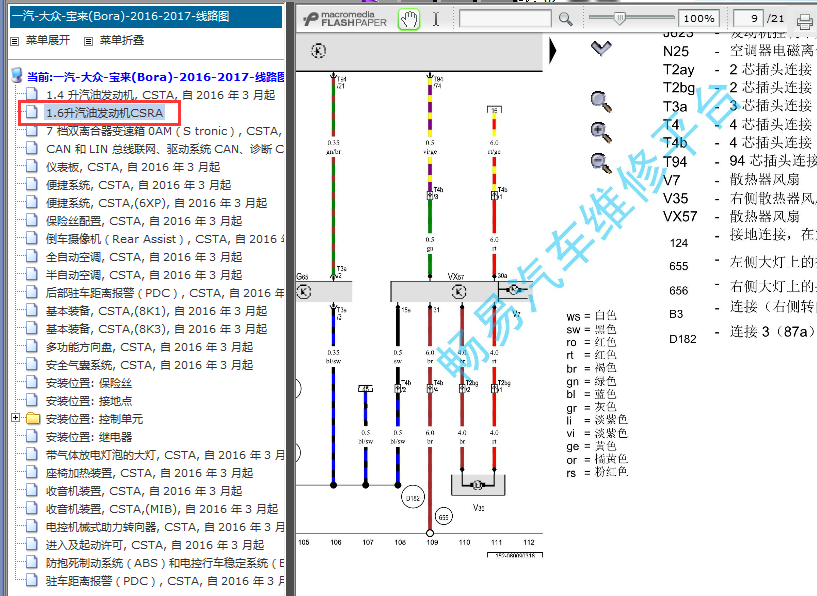Open 仪表板, CSTA entry
The image size is (817, 596).
pyautogui.click(x=133, y=167)
